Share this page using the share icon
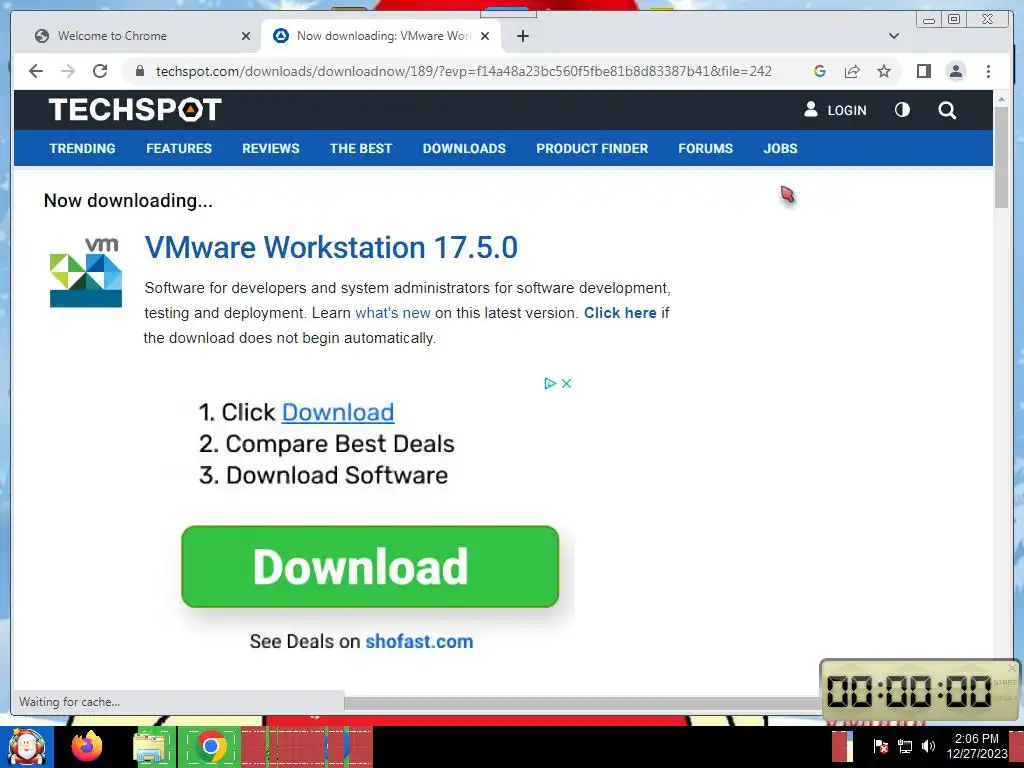 852,71
